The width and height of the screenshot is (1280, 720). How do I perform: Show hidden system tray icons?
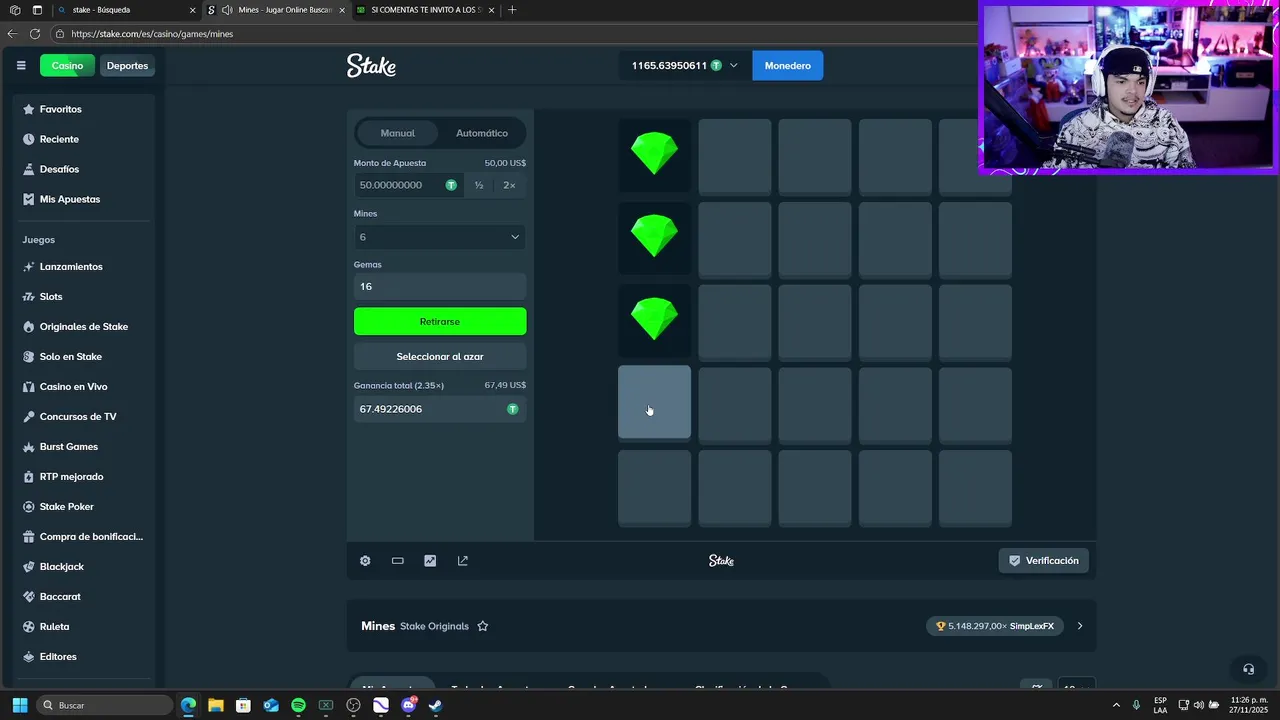coord(1116,705)
